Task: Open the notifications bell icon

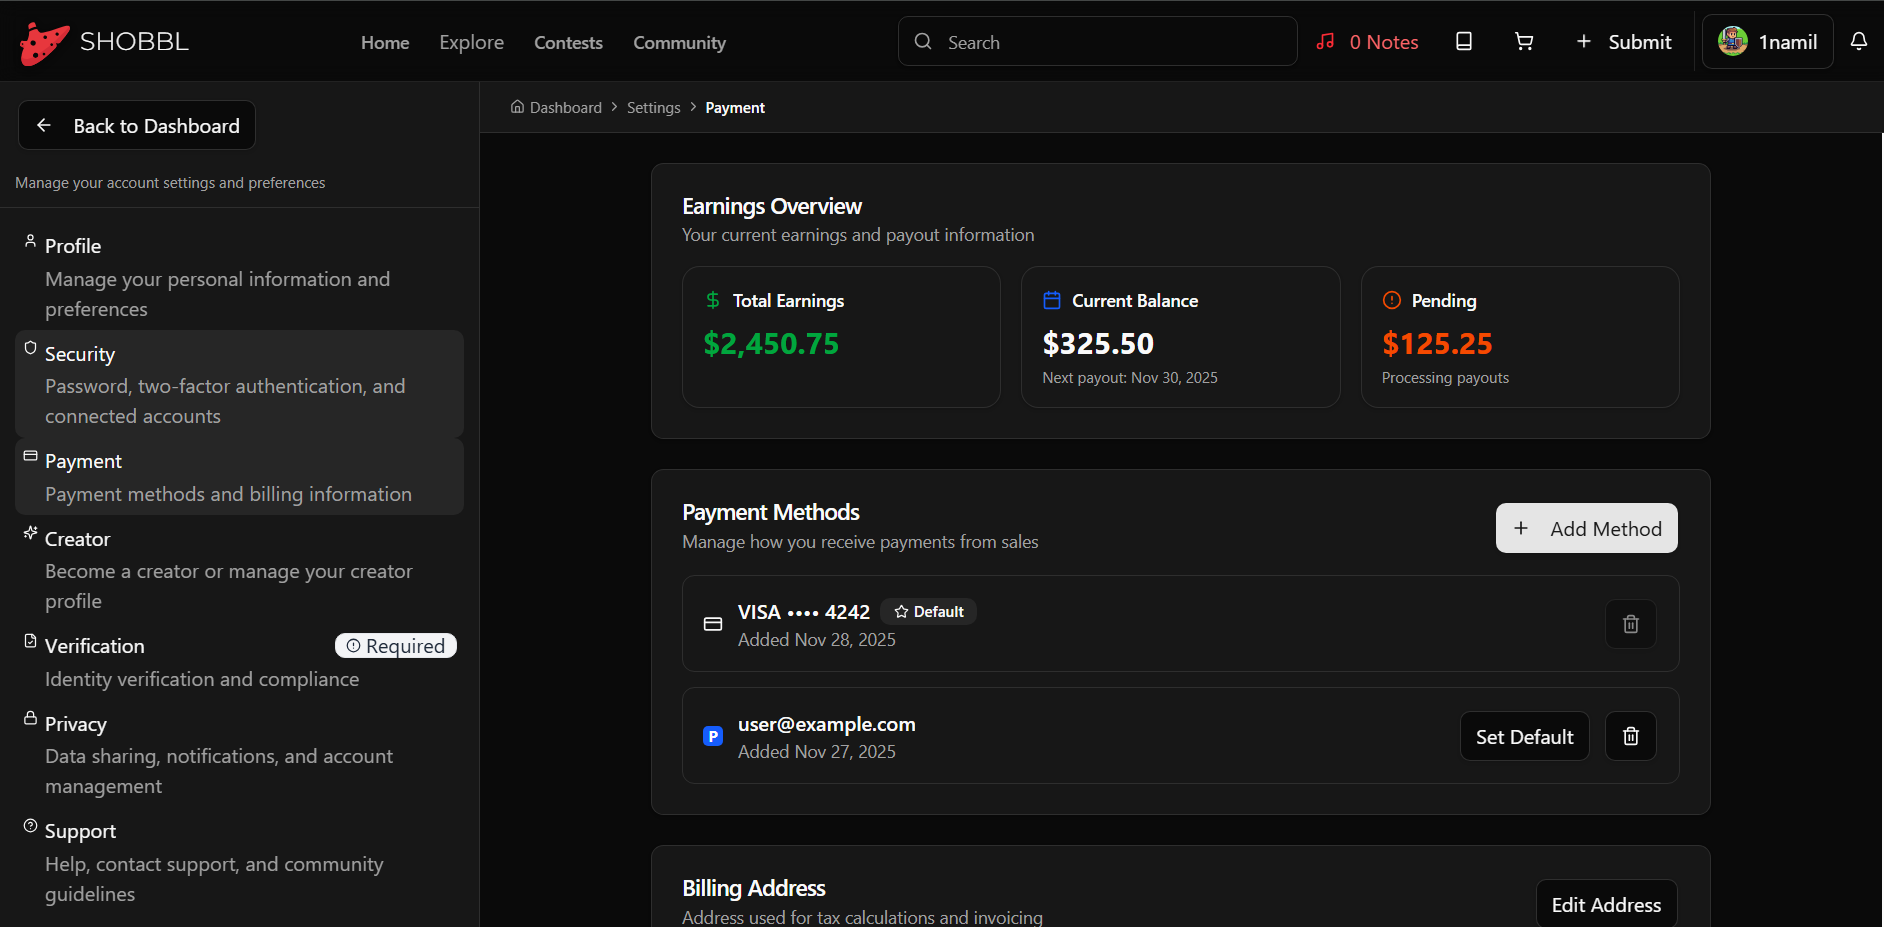Action: [1858, 42]
